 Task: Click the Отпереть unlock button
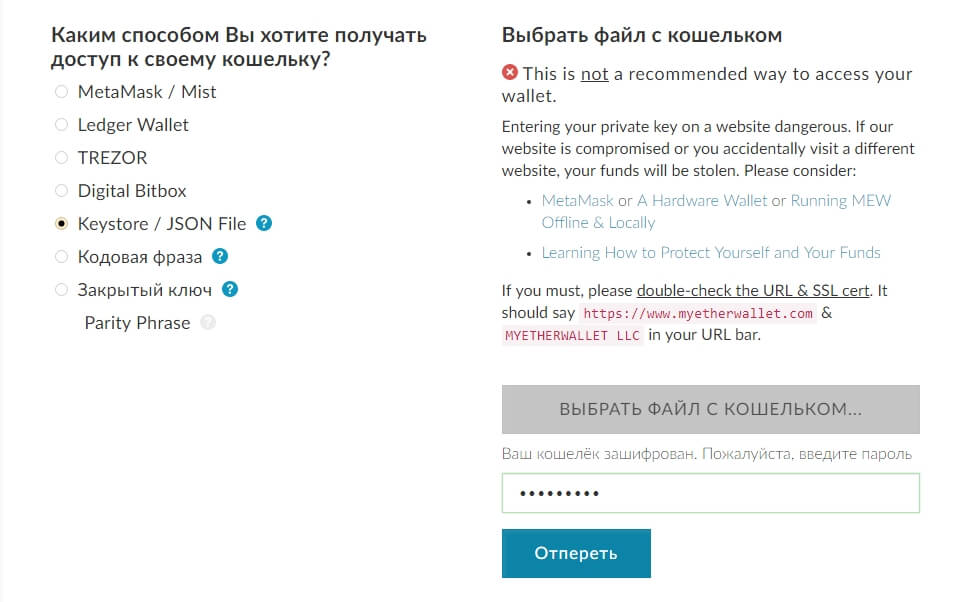pyautogui.click(x=576, y=553)
